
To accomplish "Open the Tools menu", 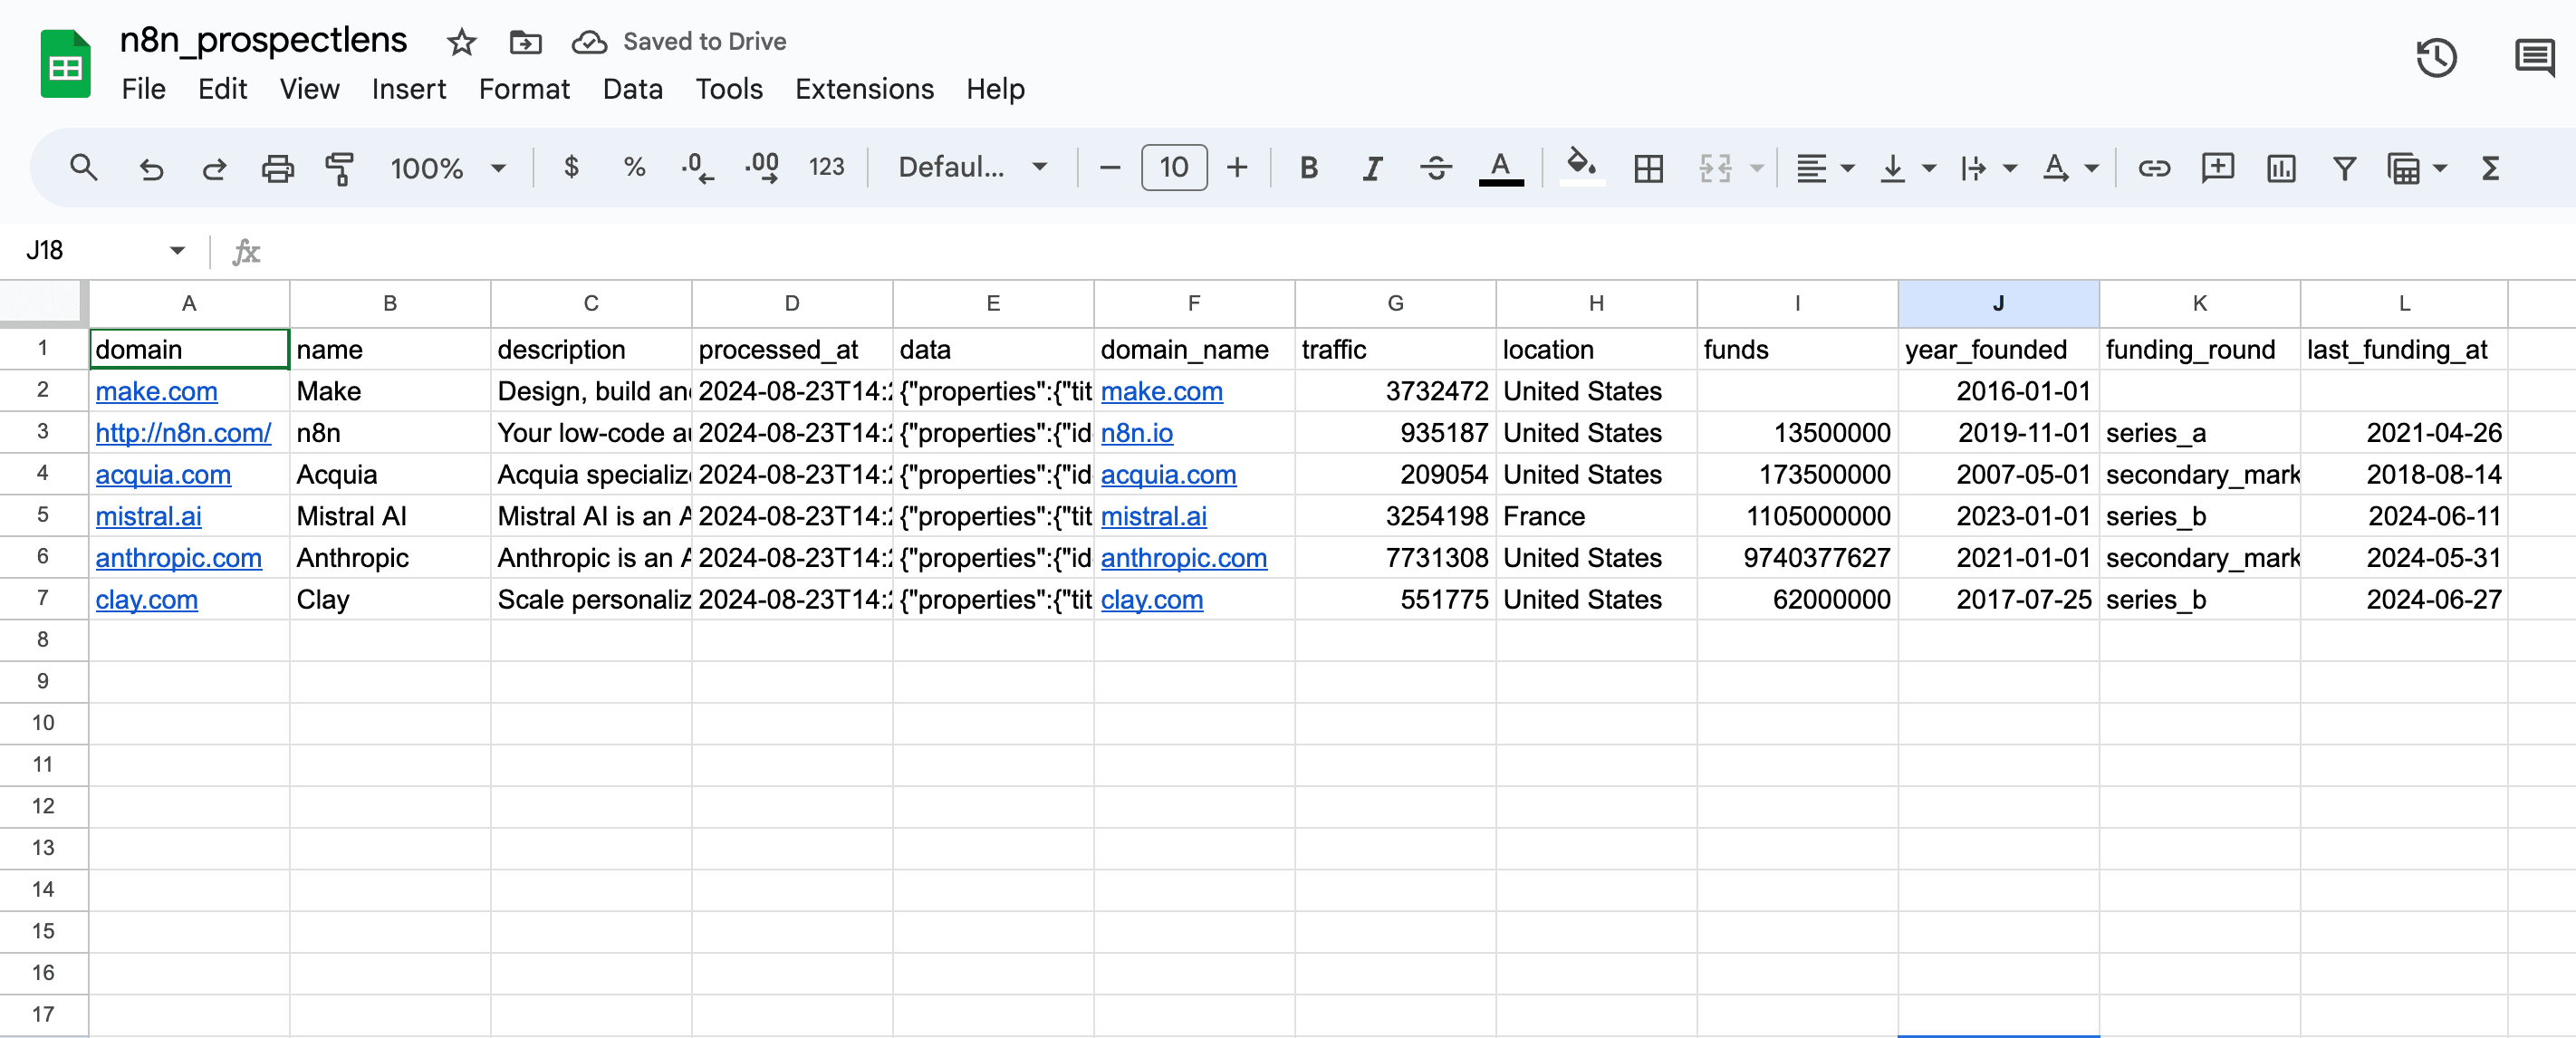I will click(x=729, y=89).
